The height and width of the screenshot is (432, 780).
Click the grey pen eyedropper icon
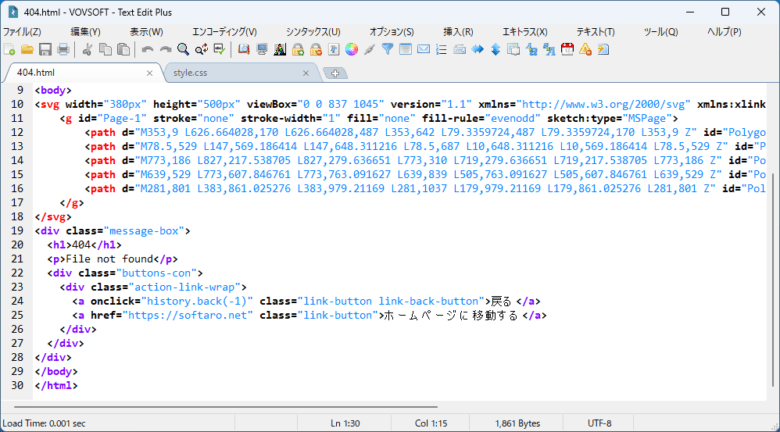(x=370, y=49)
